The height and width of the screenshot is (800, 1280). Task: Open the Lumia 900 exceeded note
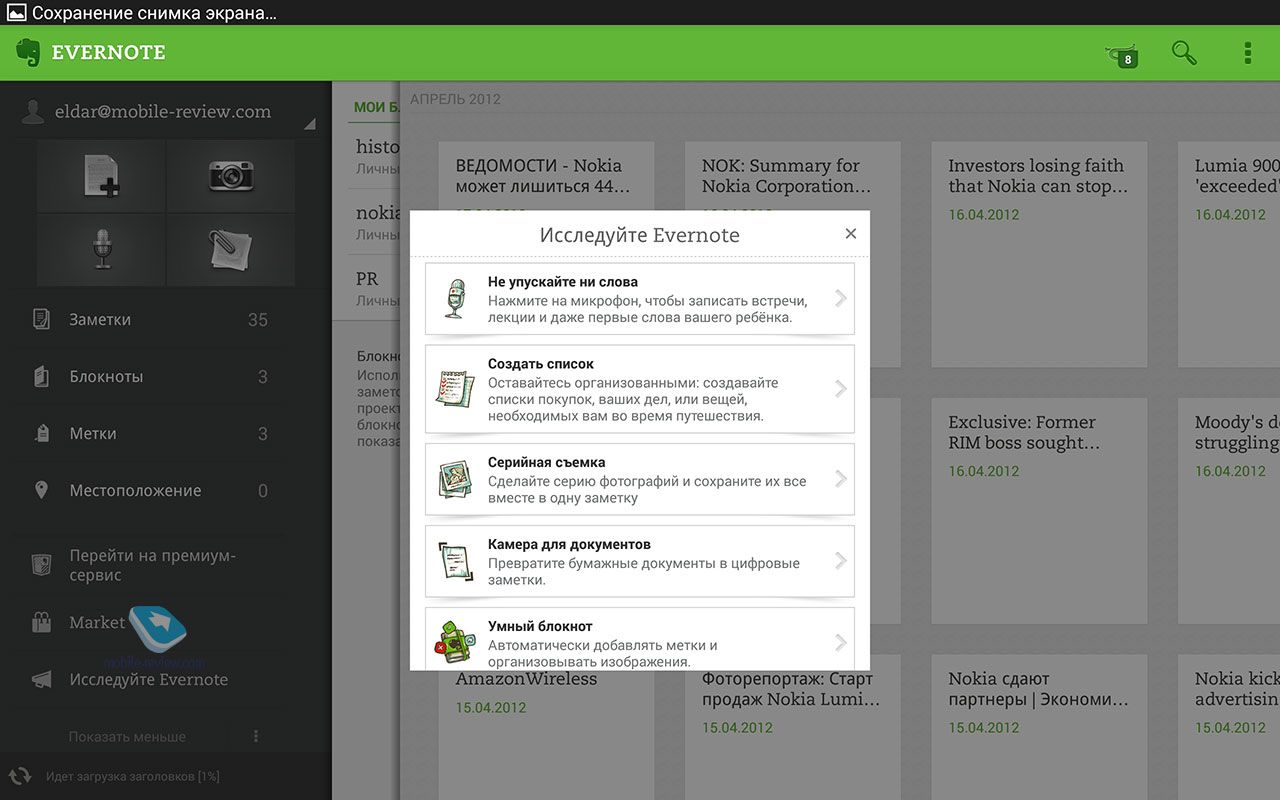(1229, 254)
